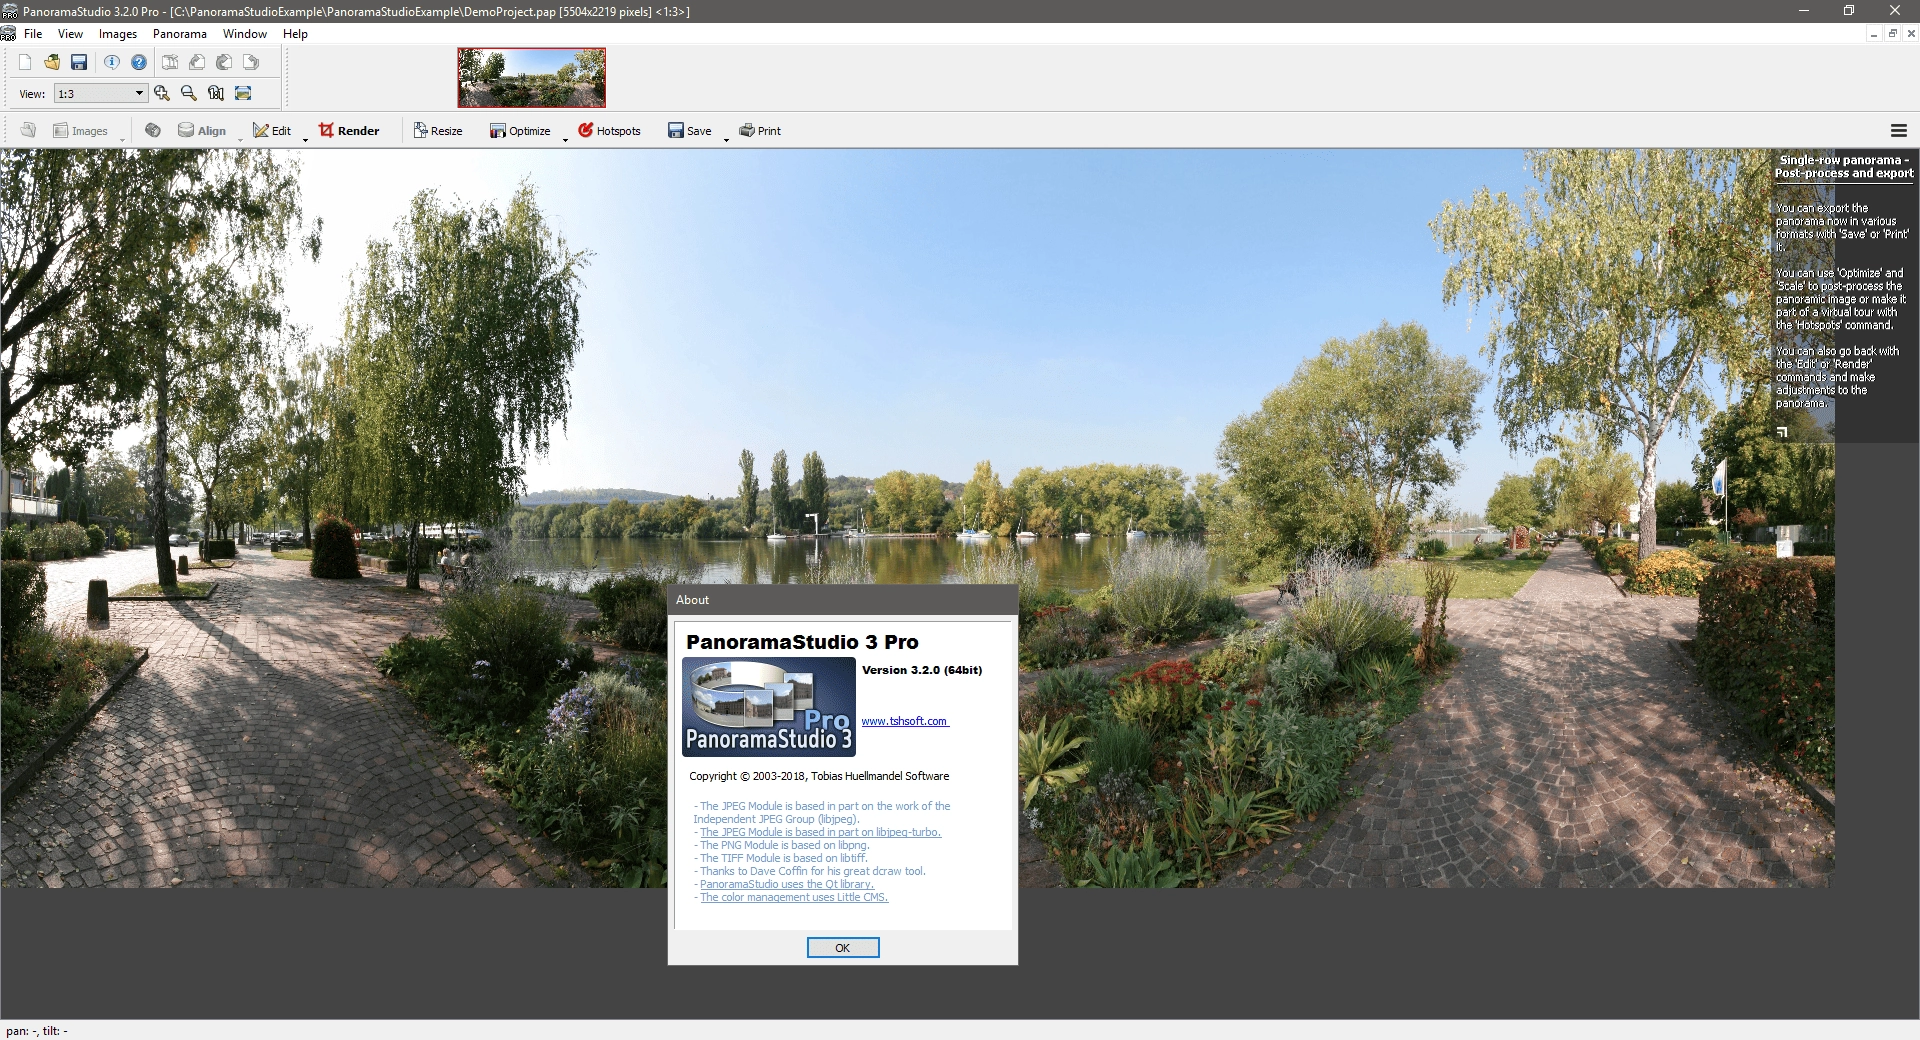Open the Panorama menu

[x=180, y=34]
